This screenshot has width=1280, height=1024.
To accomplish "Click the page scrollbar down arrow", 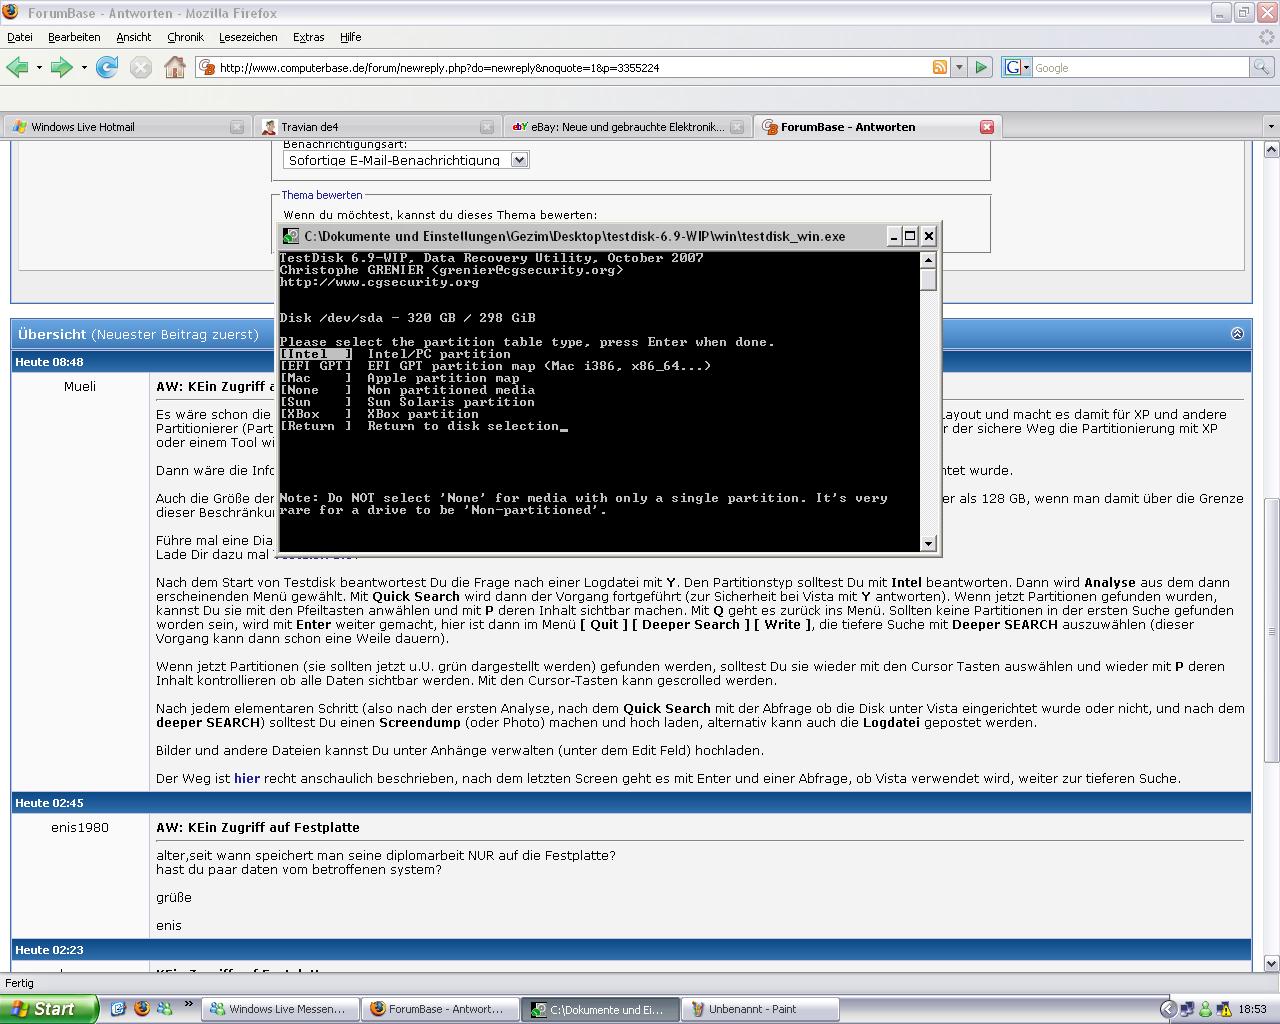I will tap(1271, 963).
